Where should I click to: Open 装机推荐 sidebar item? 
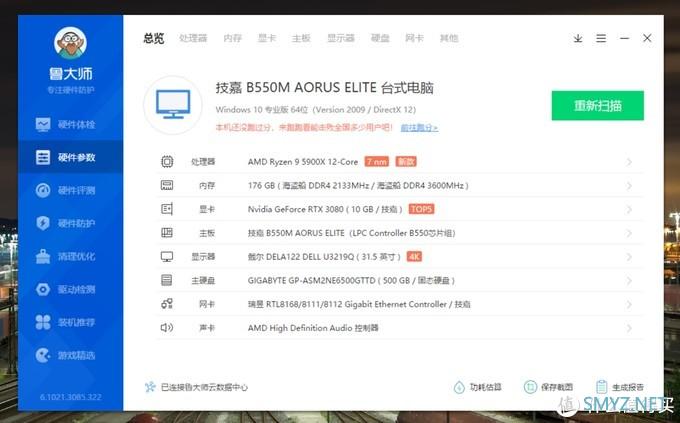(x=70, y=322)
